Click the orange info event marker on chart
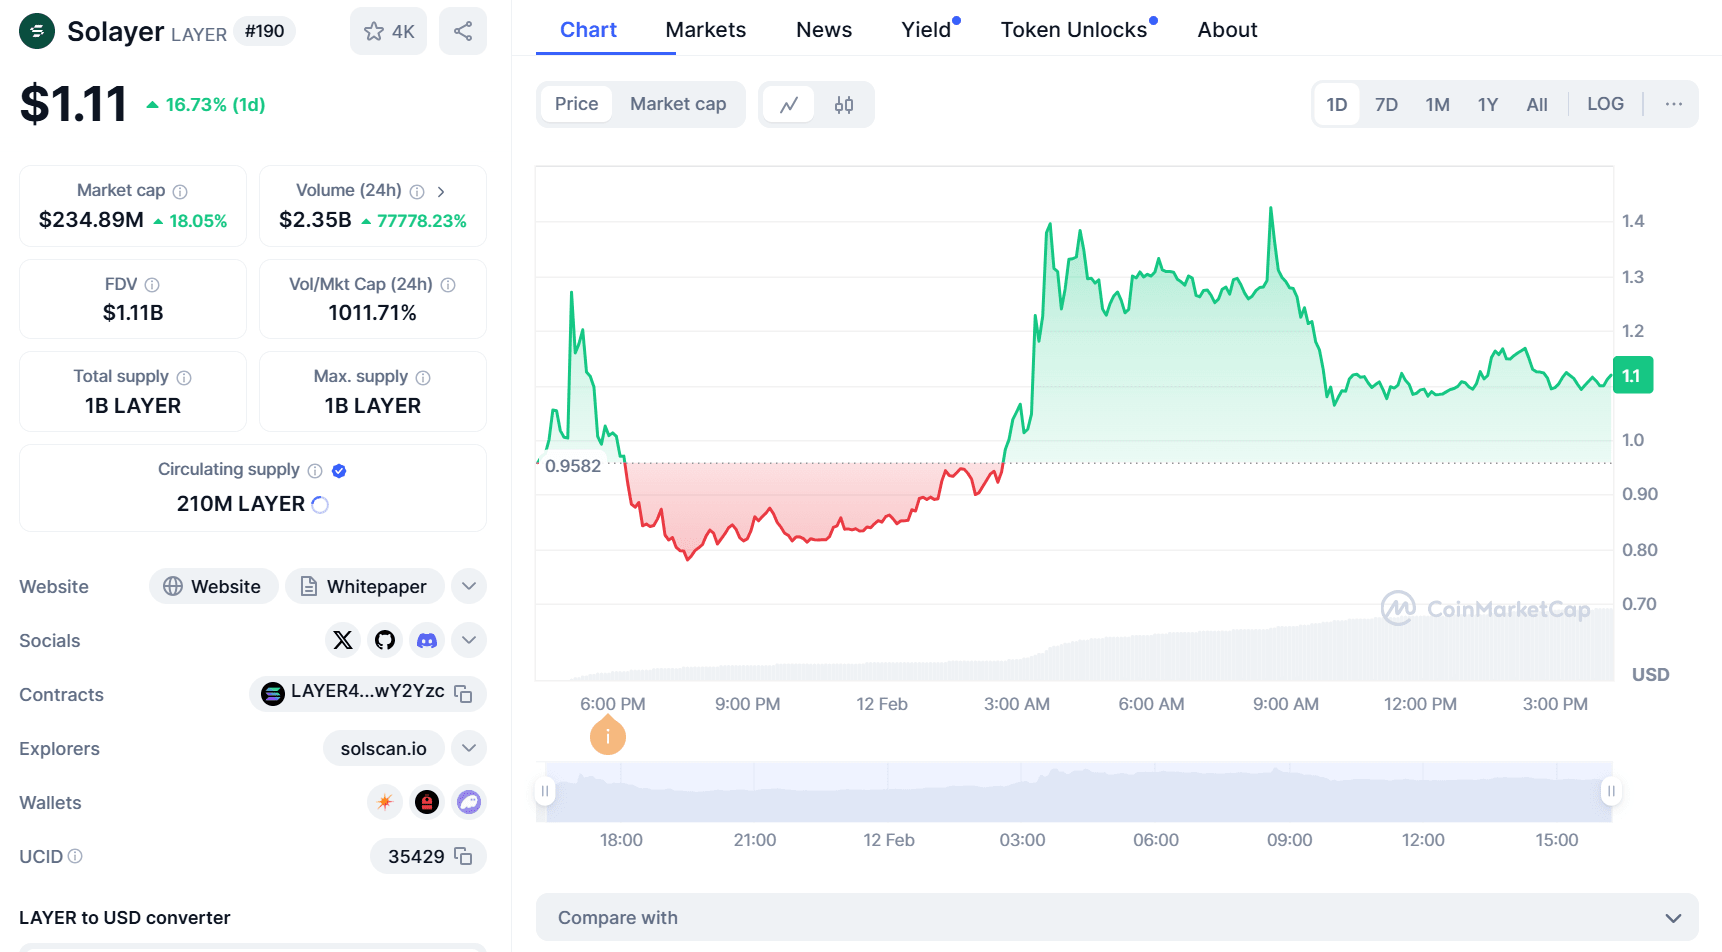Viewport: 1722px width, 952px height. (608, 737)
